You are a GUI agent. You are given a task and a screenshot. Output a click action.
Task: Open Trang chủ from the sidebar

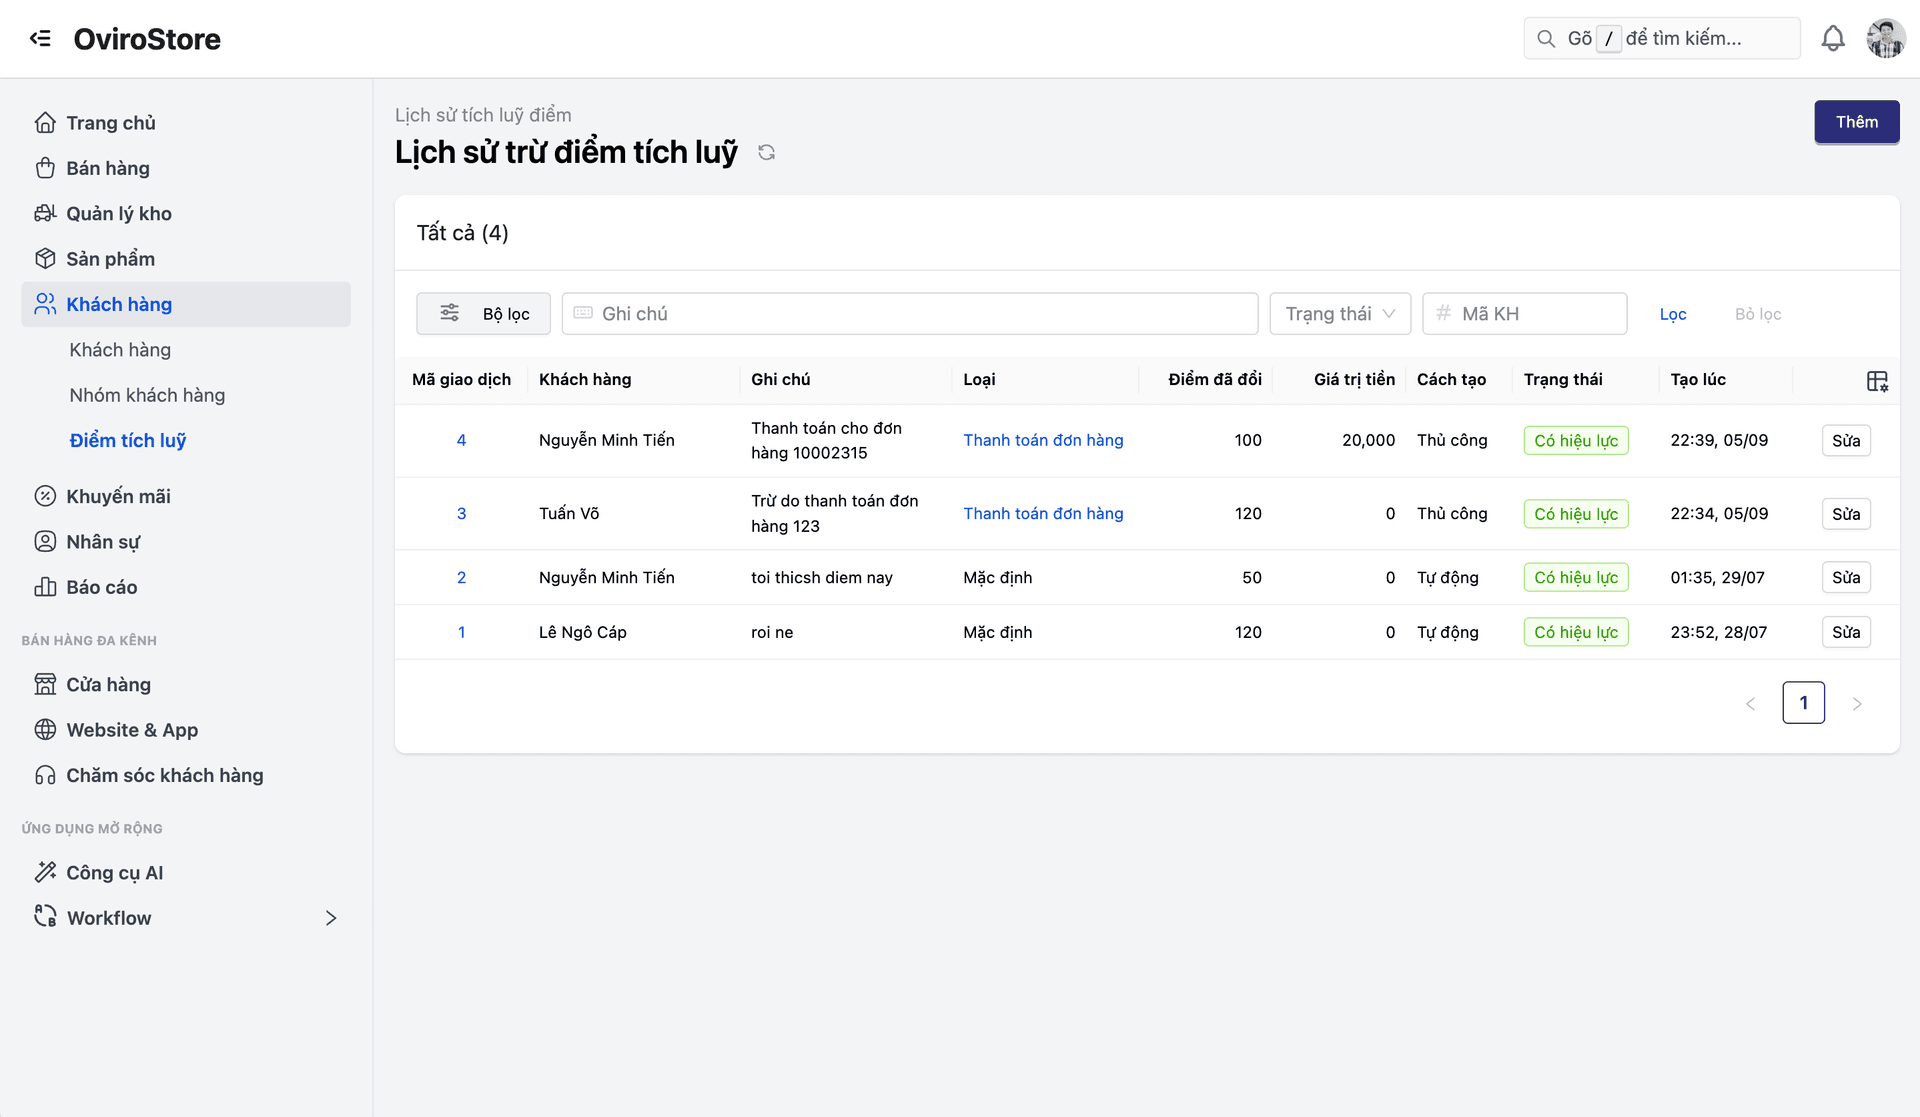point(110,123)
